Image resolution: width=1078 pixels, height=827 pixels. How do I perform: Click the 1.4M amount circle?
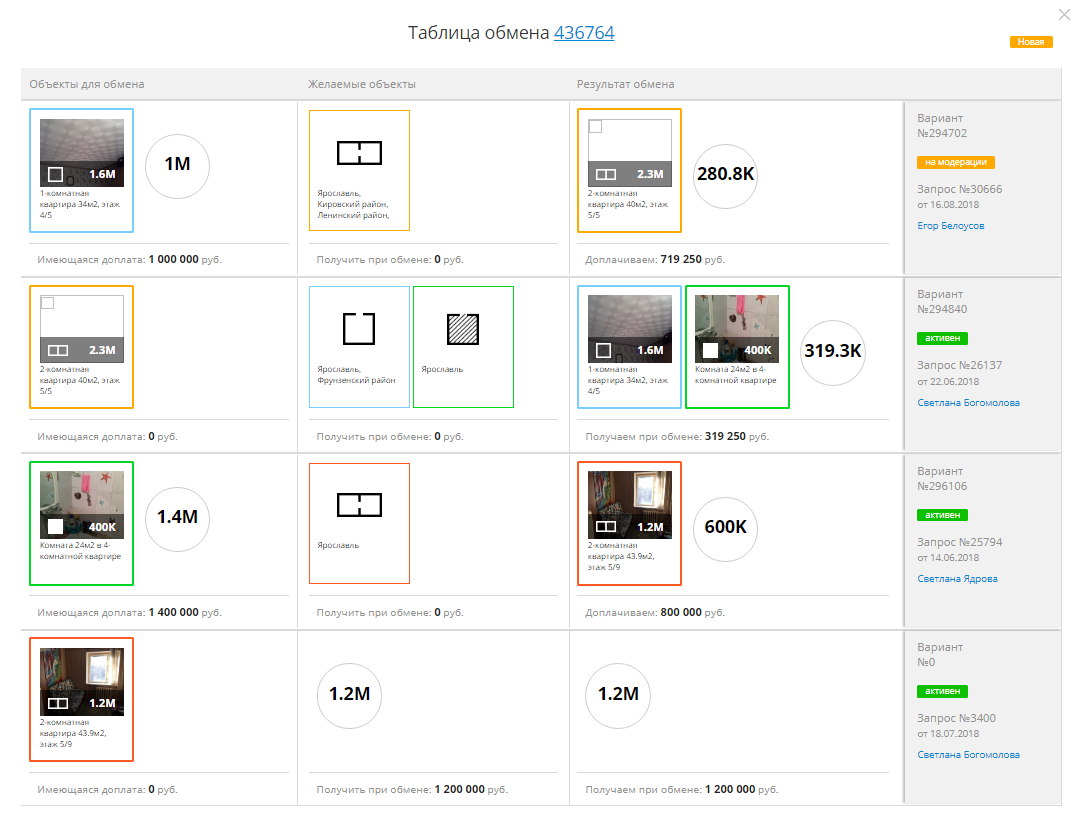[x=177, y=516]
